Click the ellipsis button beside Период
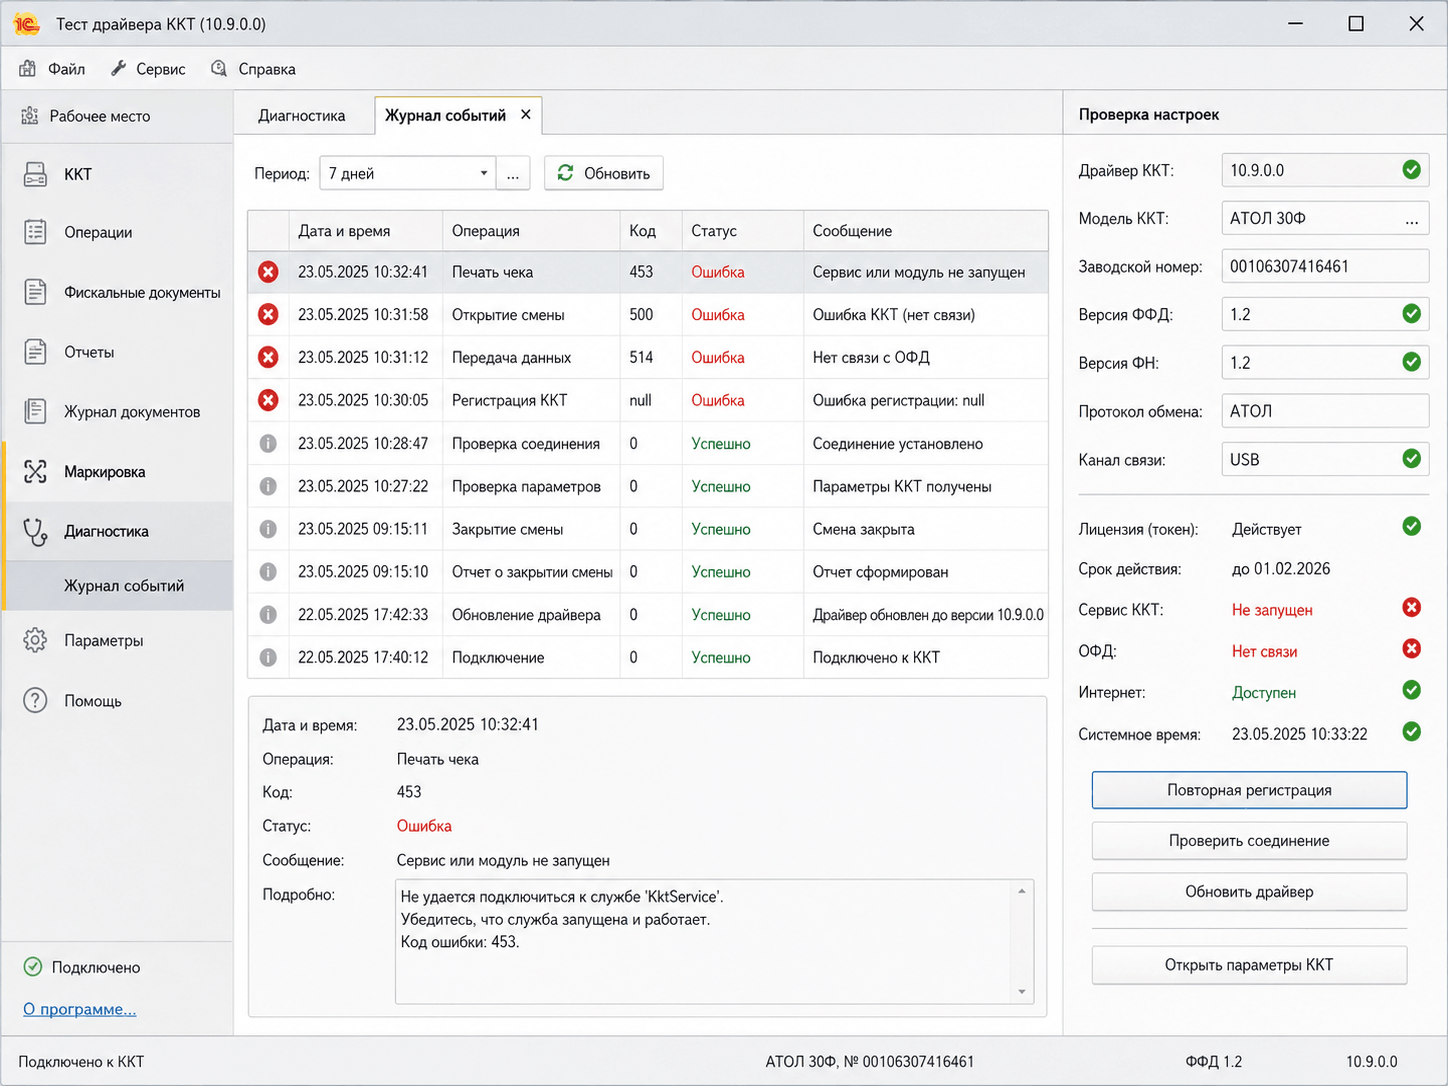The image size is (1448, 1086). click(x=513, y=173)
